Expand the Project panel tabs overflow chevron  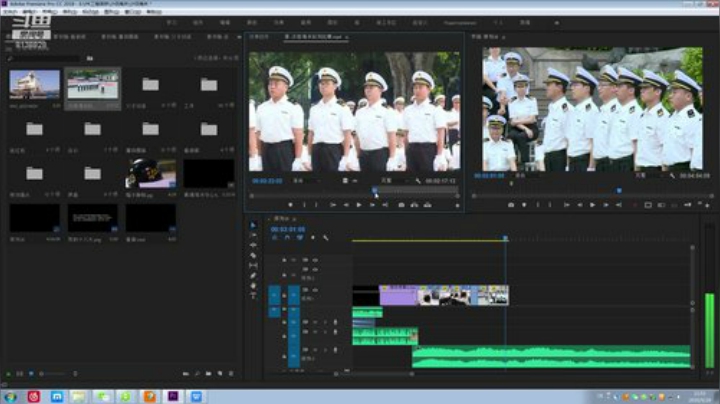[x=239, y=37]
